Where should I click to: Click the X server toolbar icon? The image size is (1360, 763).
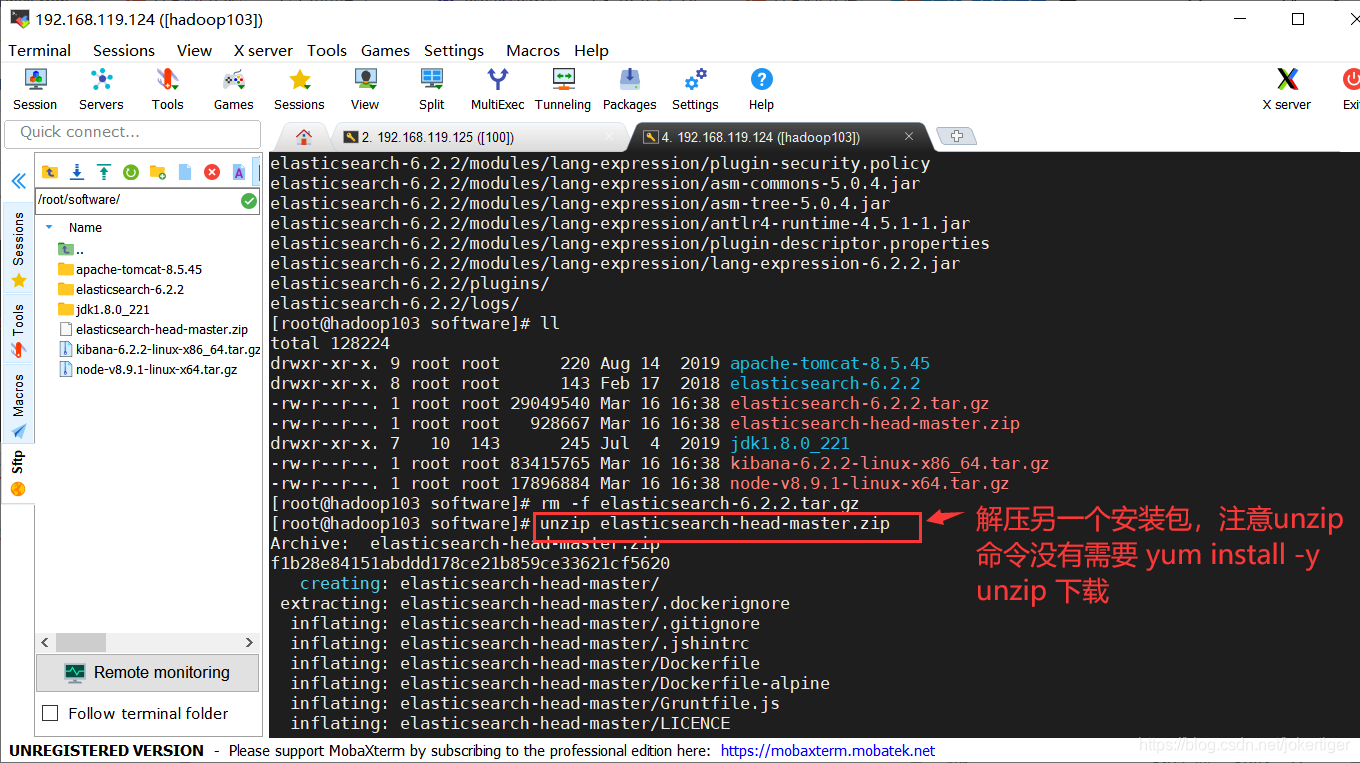click(1287, 89)
